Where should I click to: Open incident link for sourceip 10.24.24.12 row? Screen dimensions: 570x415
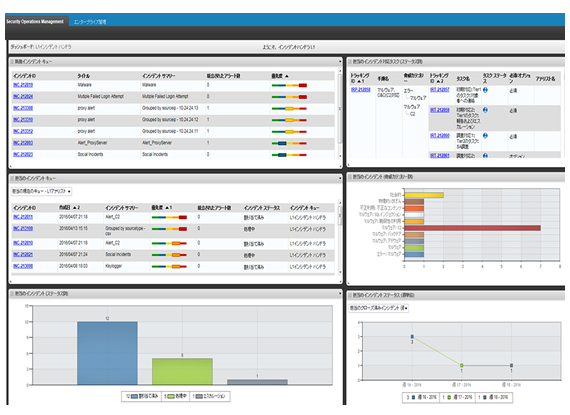pyautogui.click(x=23, y=120)
